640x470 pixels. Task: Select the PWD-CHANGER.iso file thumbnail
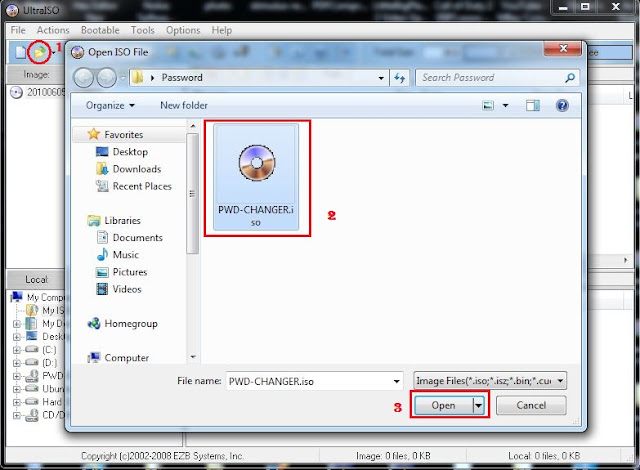click(256, 177)
